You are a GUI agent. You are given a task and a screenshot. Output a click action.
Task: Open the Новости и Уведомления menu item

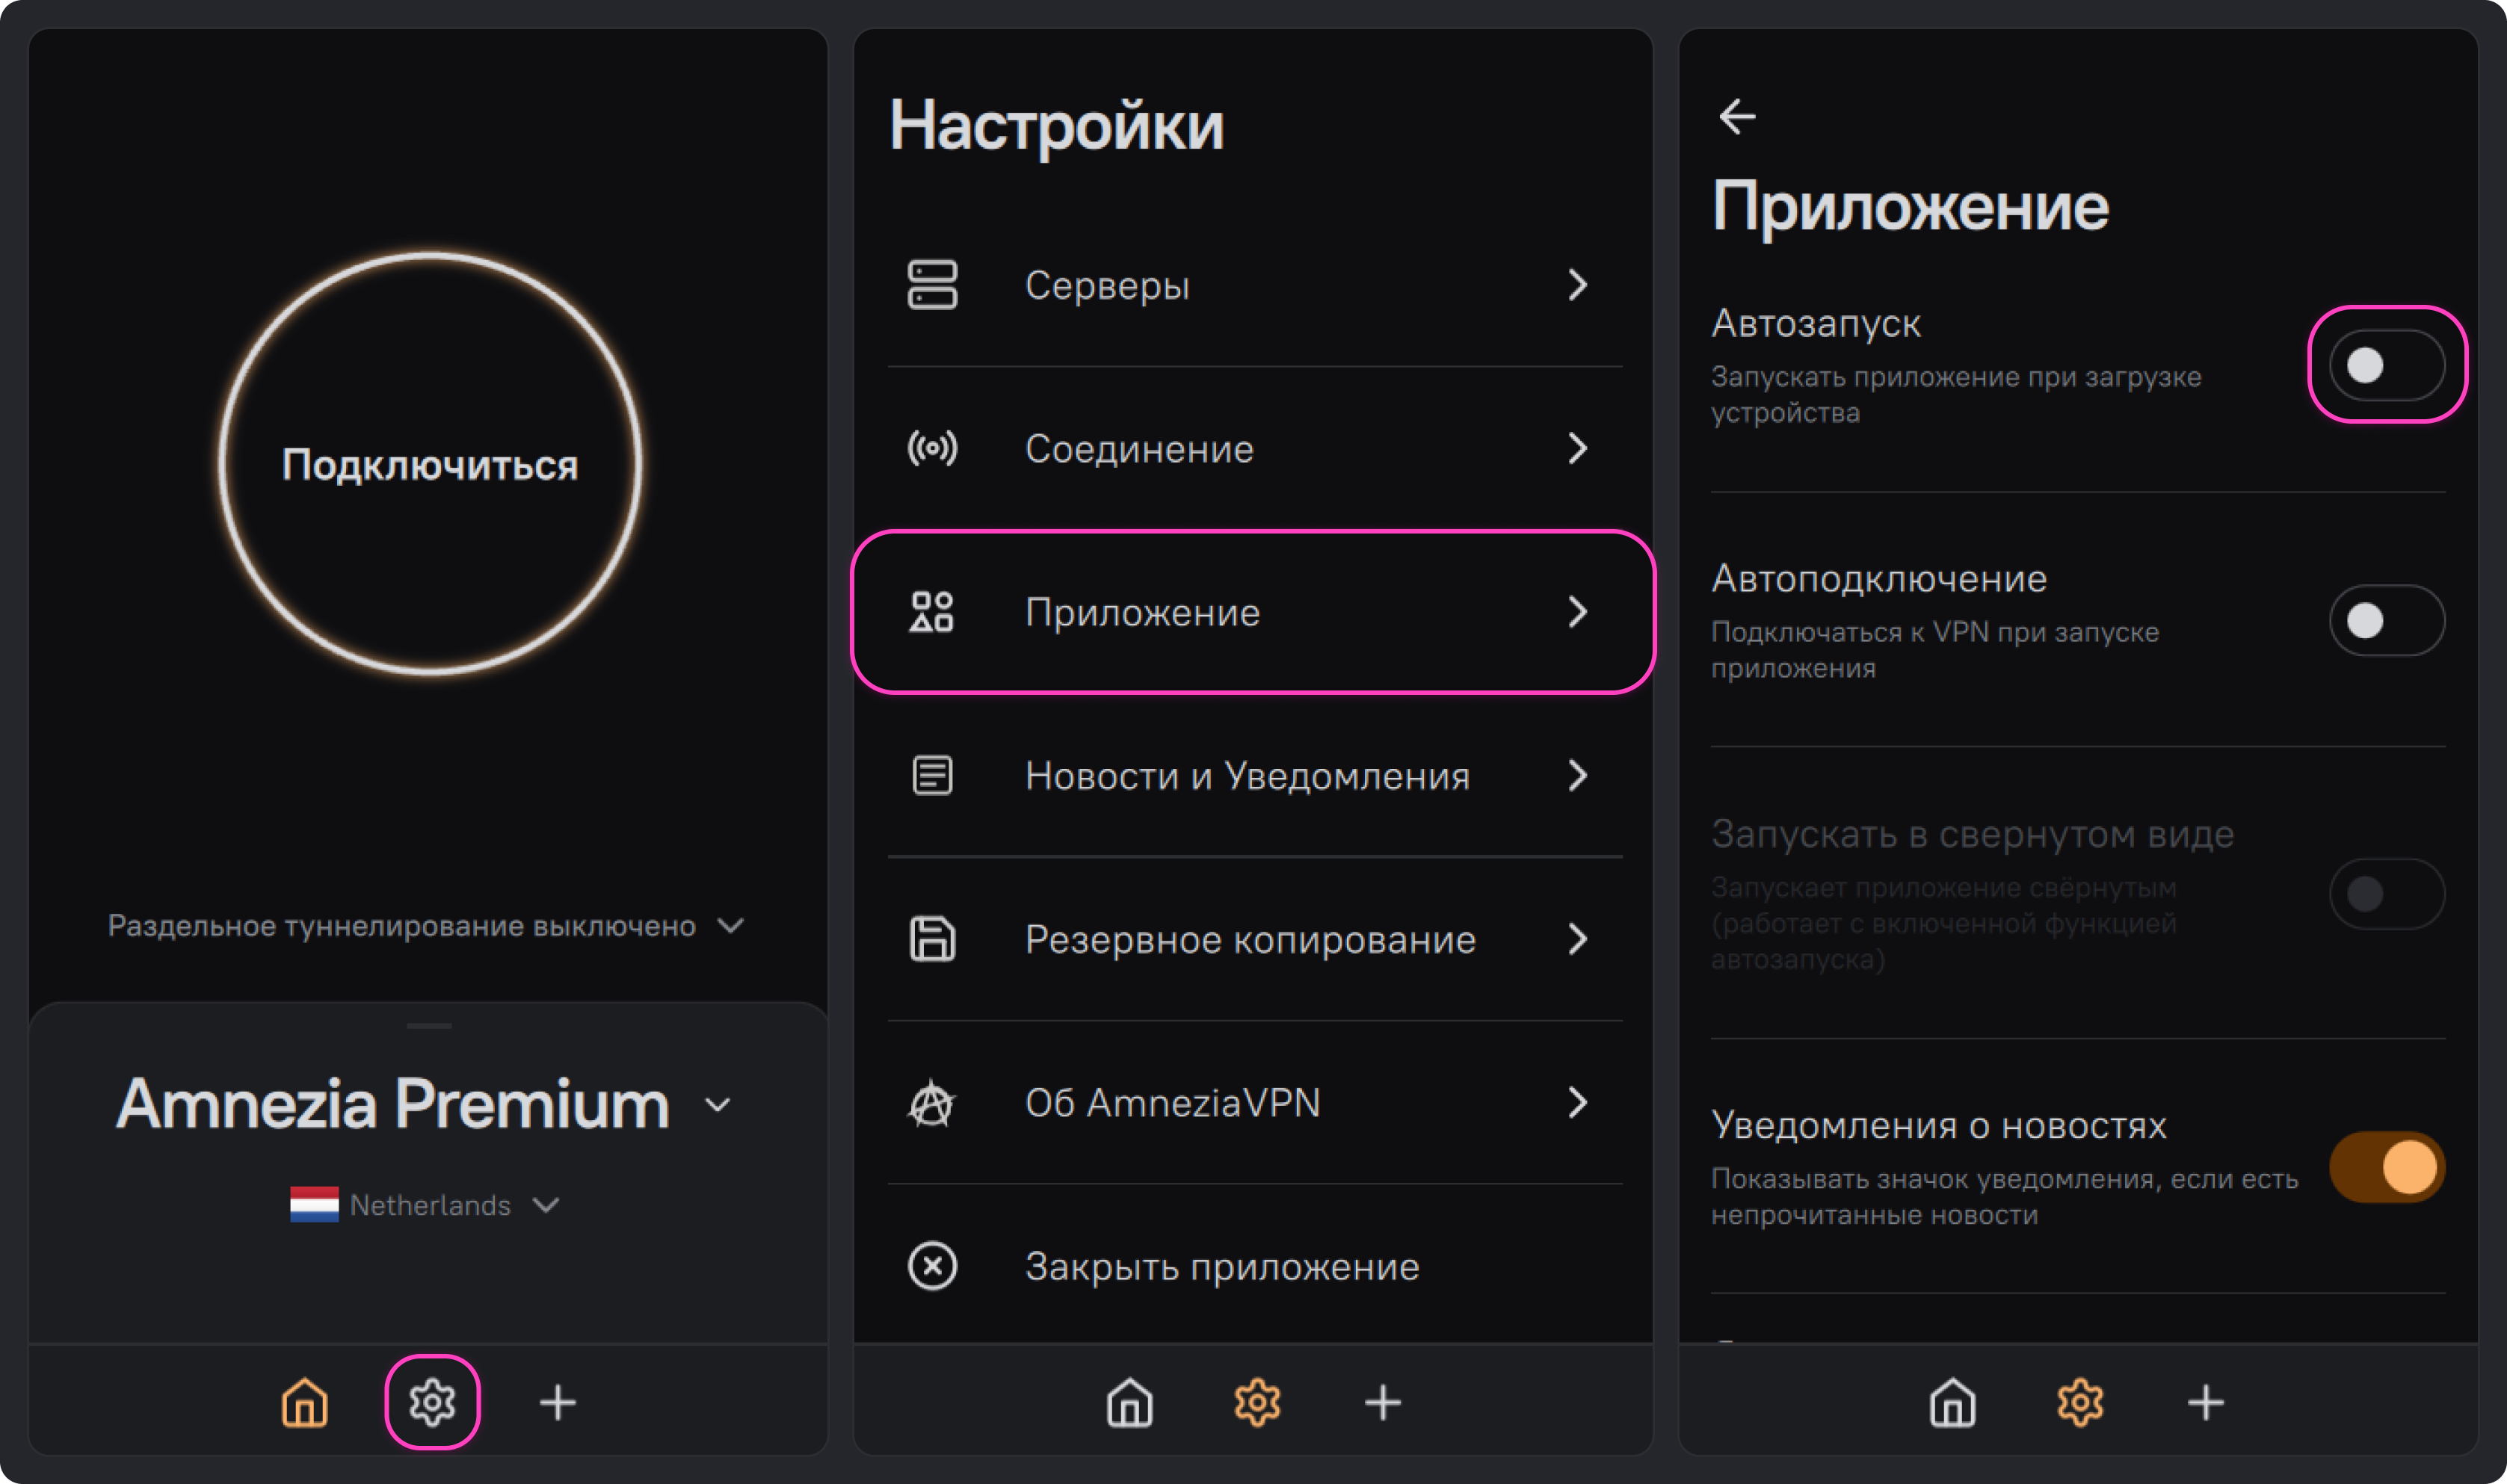point(1254,775)
